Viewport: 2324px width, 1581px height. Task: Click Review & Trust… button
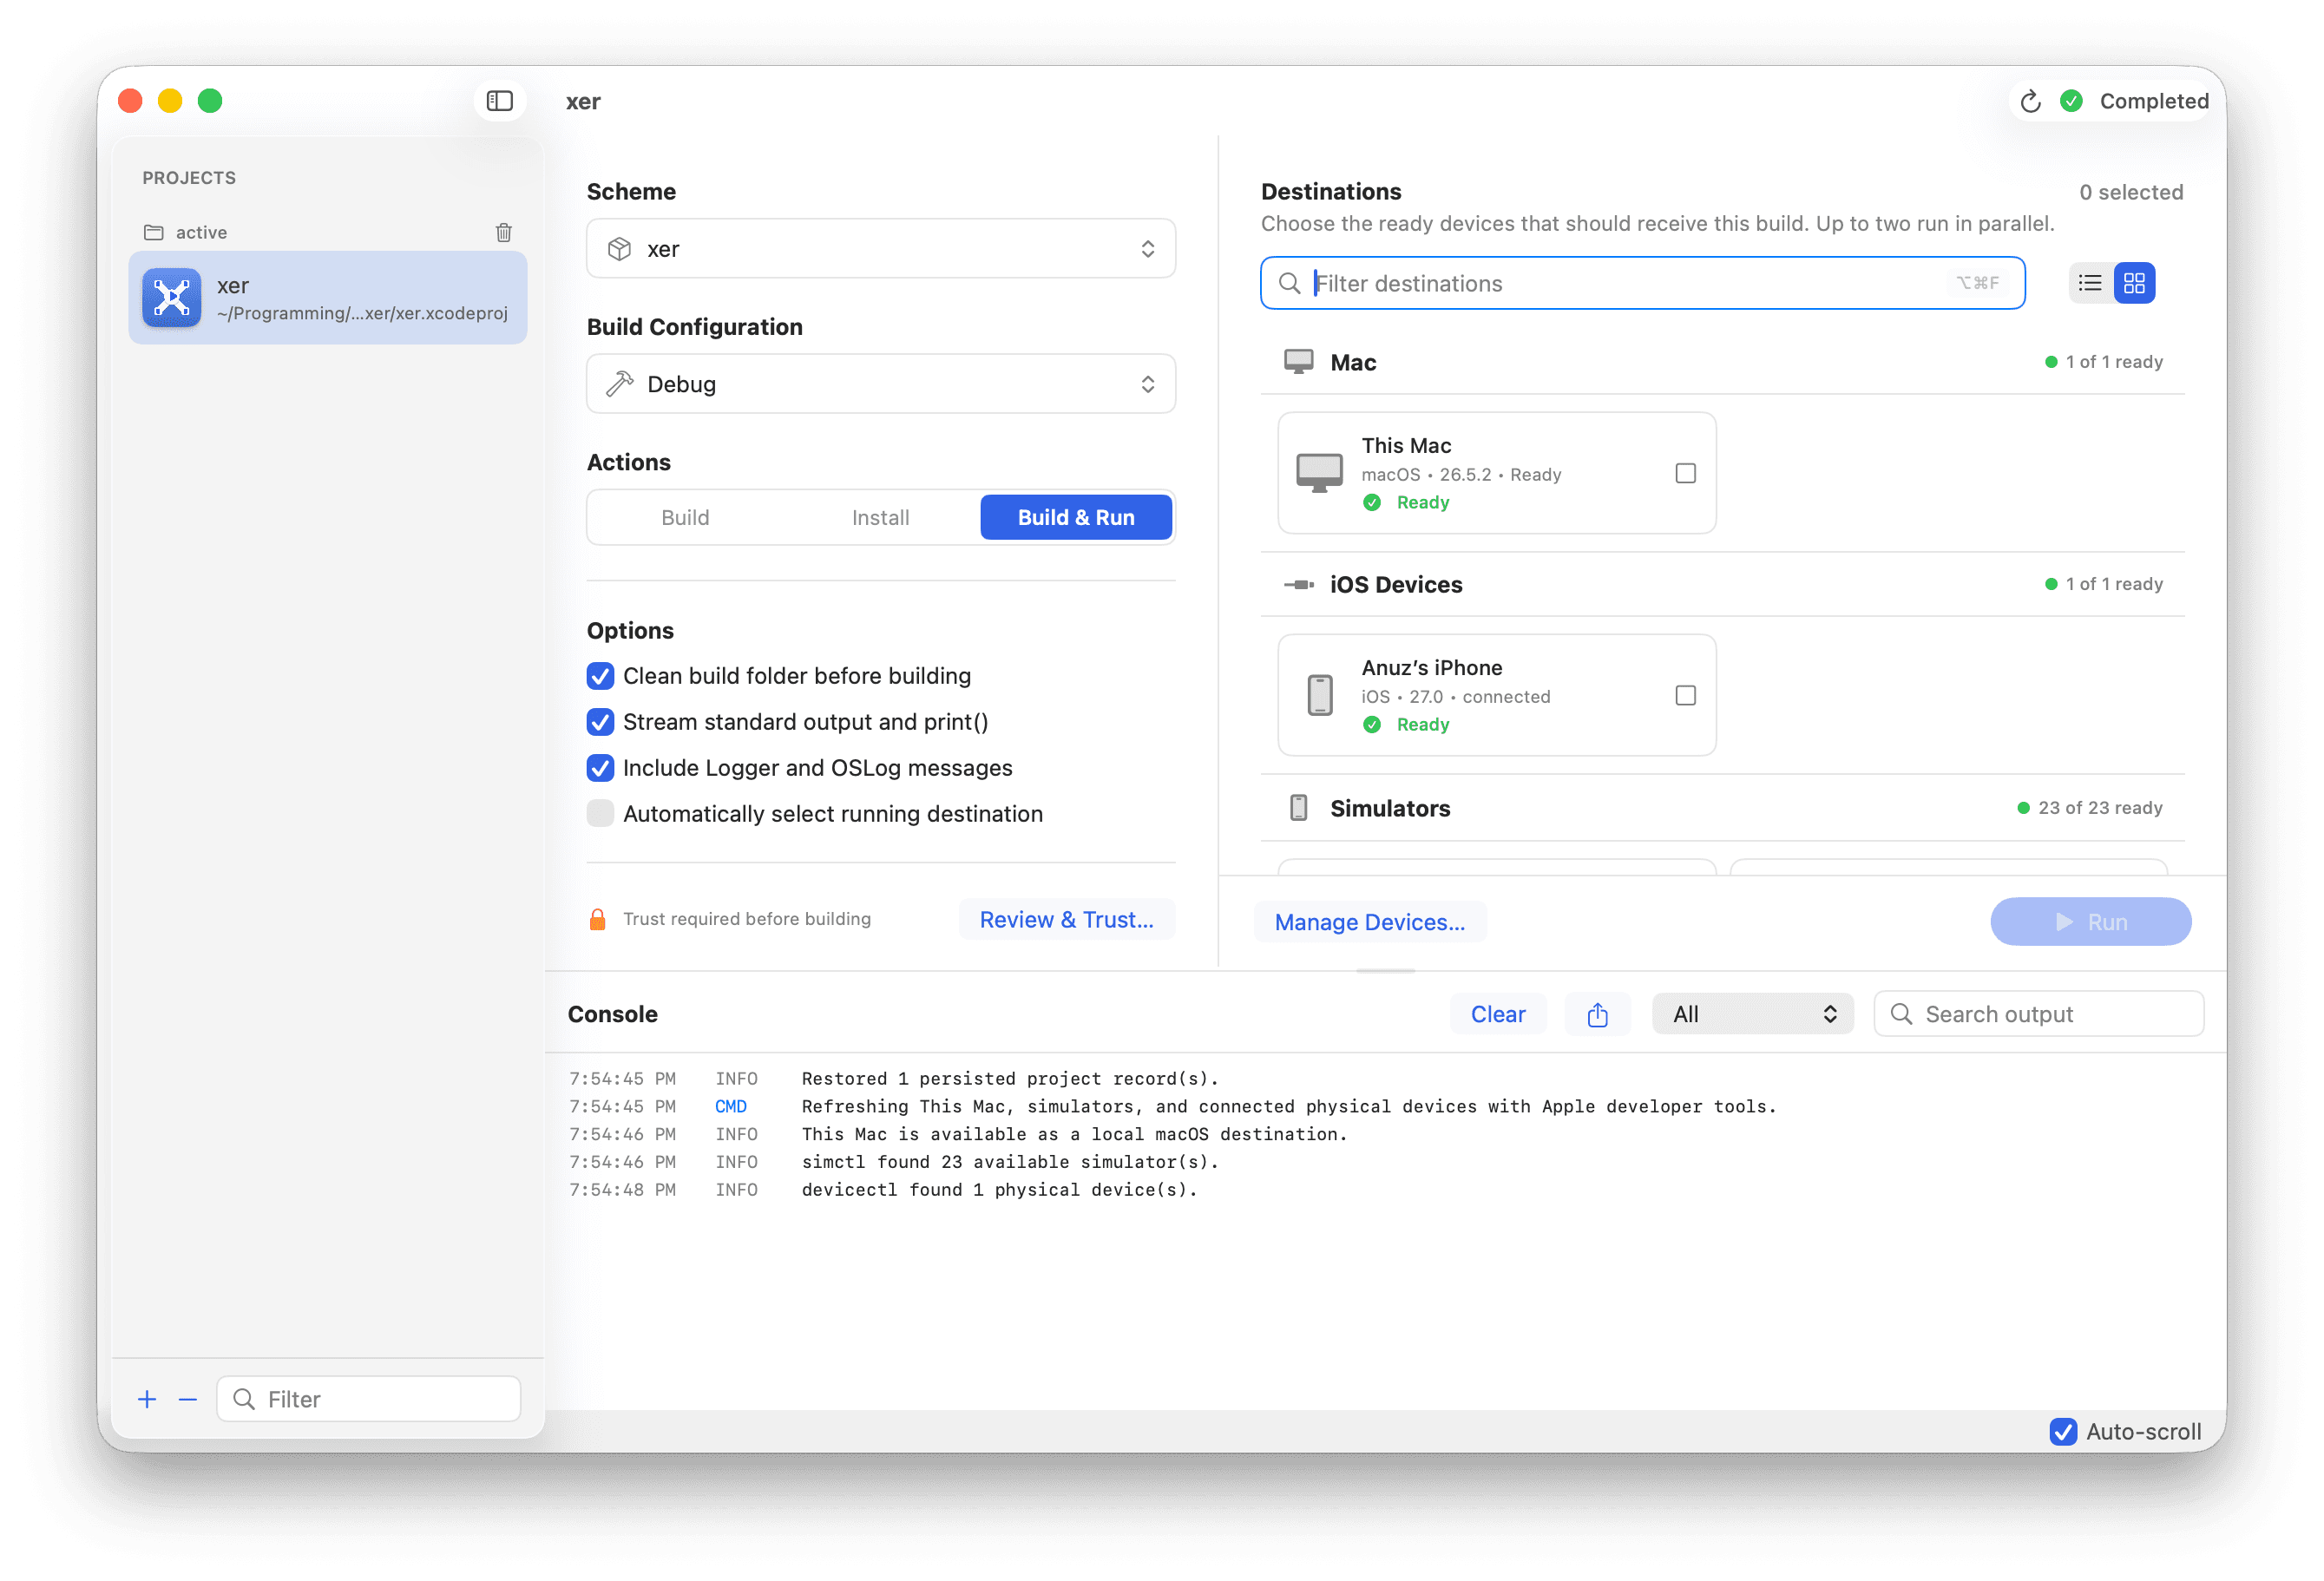pos(1066,920)
